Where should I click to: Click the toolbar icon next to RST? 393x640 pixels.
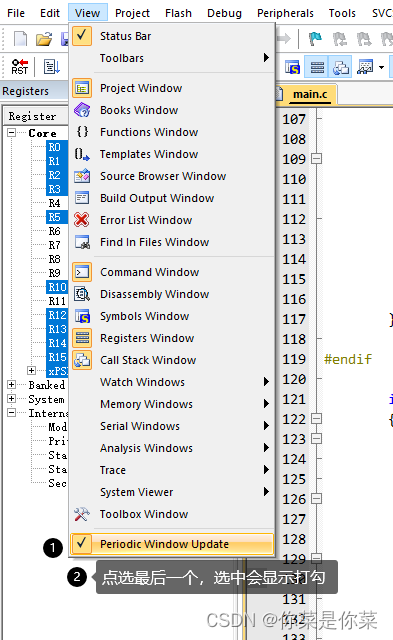tap(52, 67)
